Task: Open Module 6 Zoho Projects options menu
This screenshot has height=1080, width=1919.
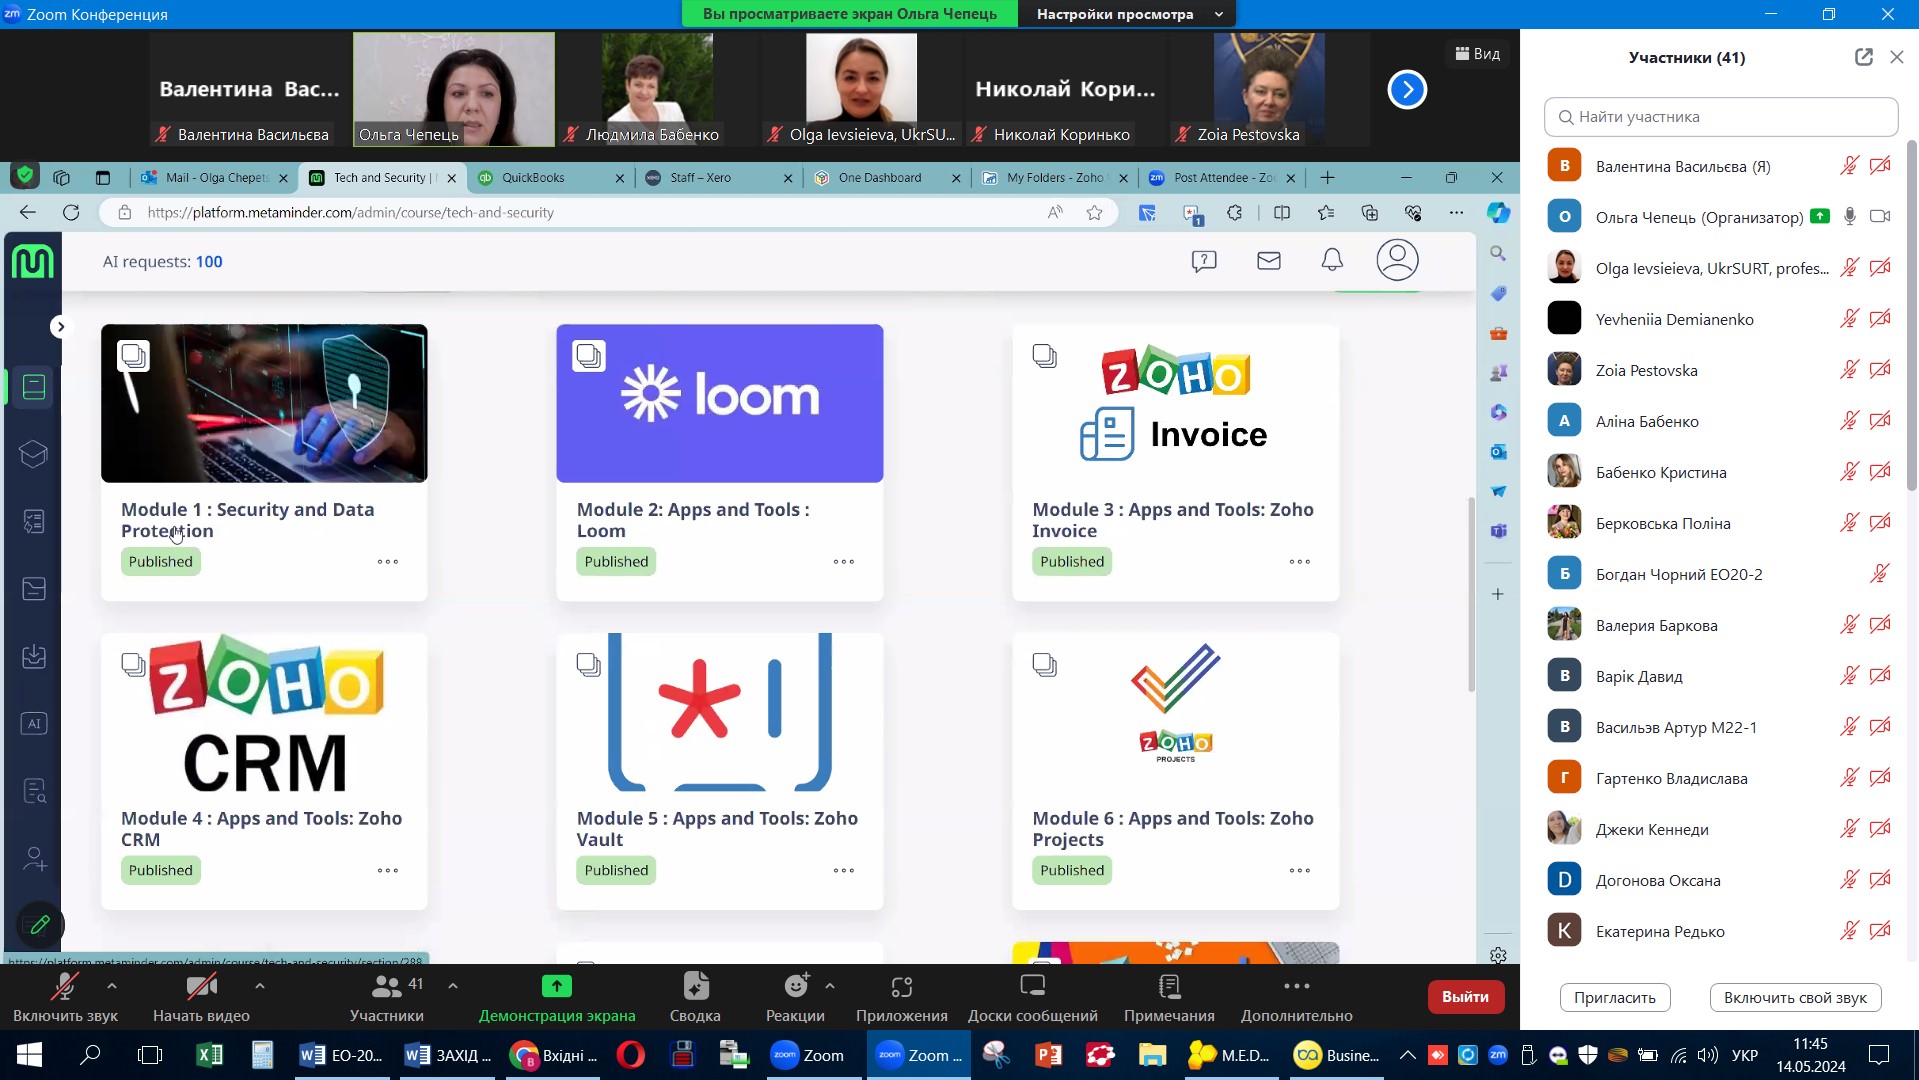Action: [x=1300, y=871]
